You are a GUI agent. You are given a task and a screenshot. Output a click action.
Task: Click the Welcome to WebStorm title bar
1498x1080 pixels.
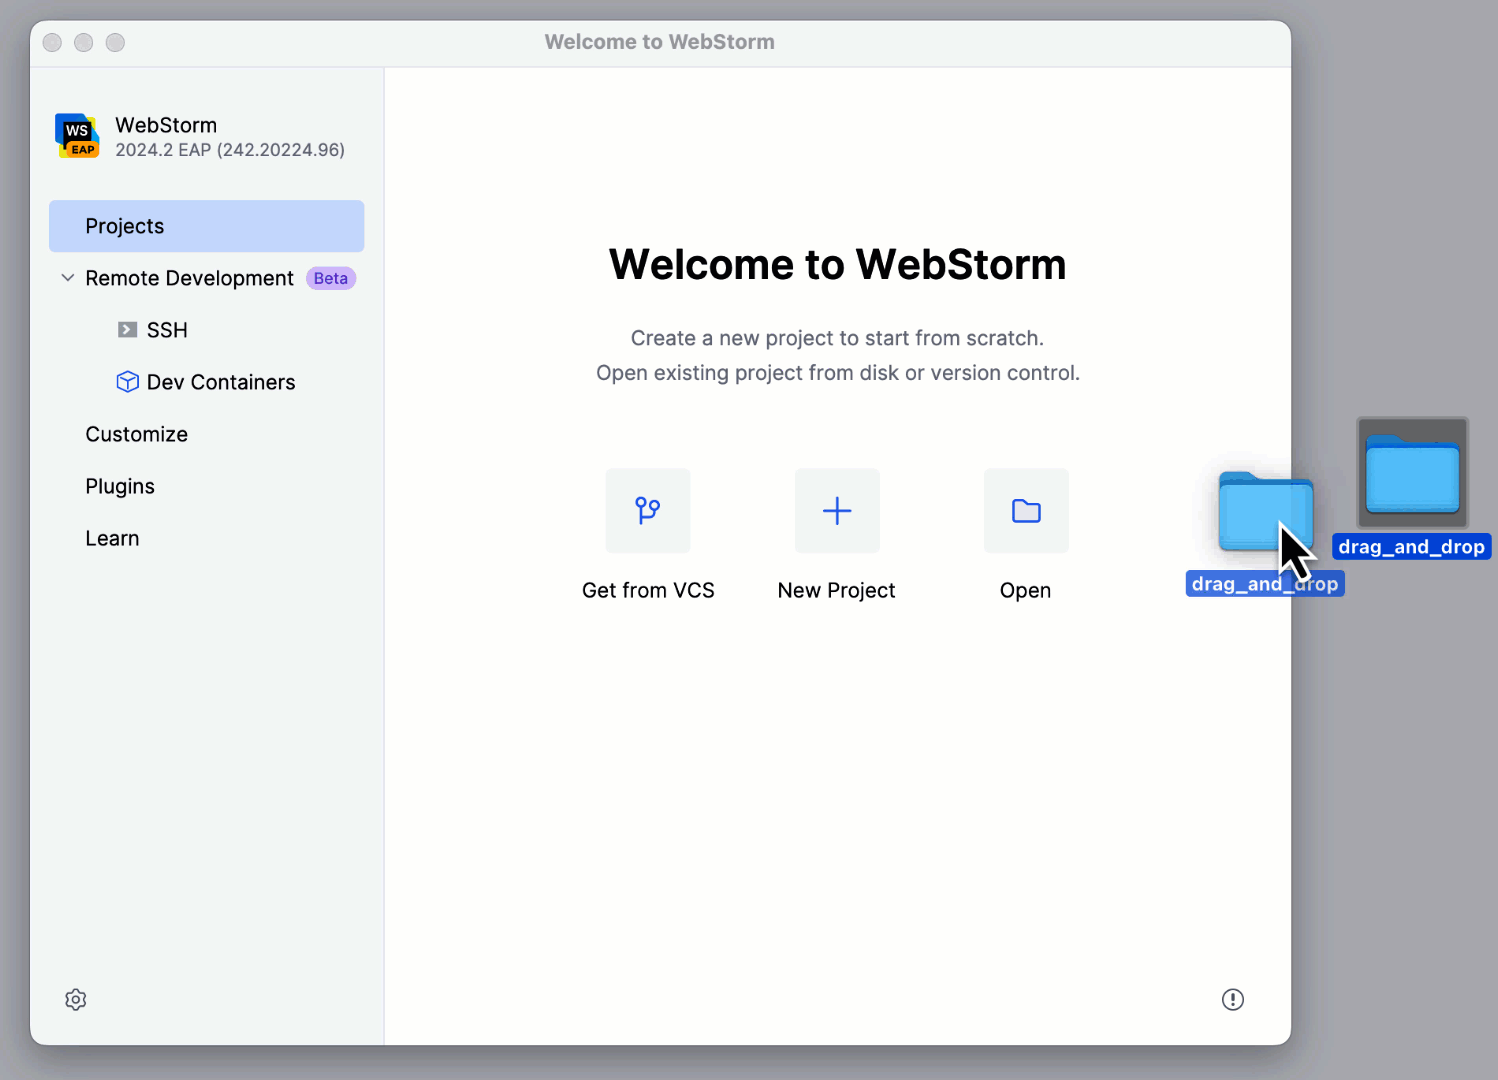pos(659,41)
